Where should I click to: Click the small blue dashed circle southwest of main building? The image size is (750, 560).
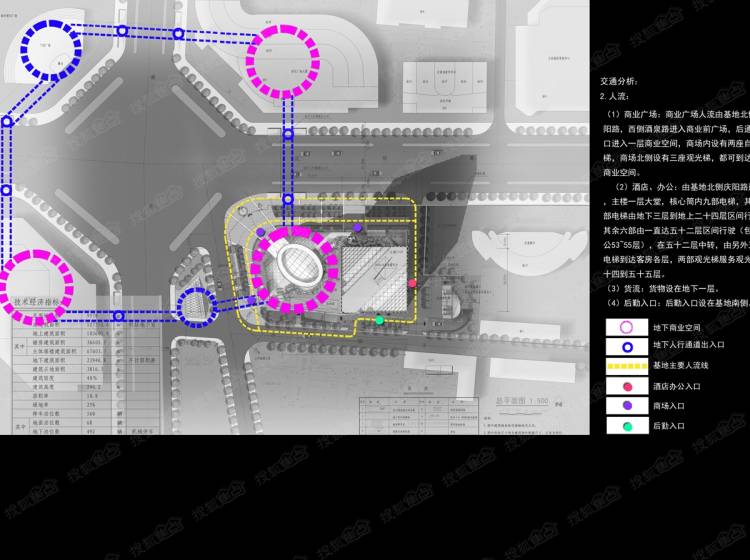coord(197,308)
